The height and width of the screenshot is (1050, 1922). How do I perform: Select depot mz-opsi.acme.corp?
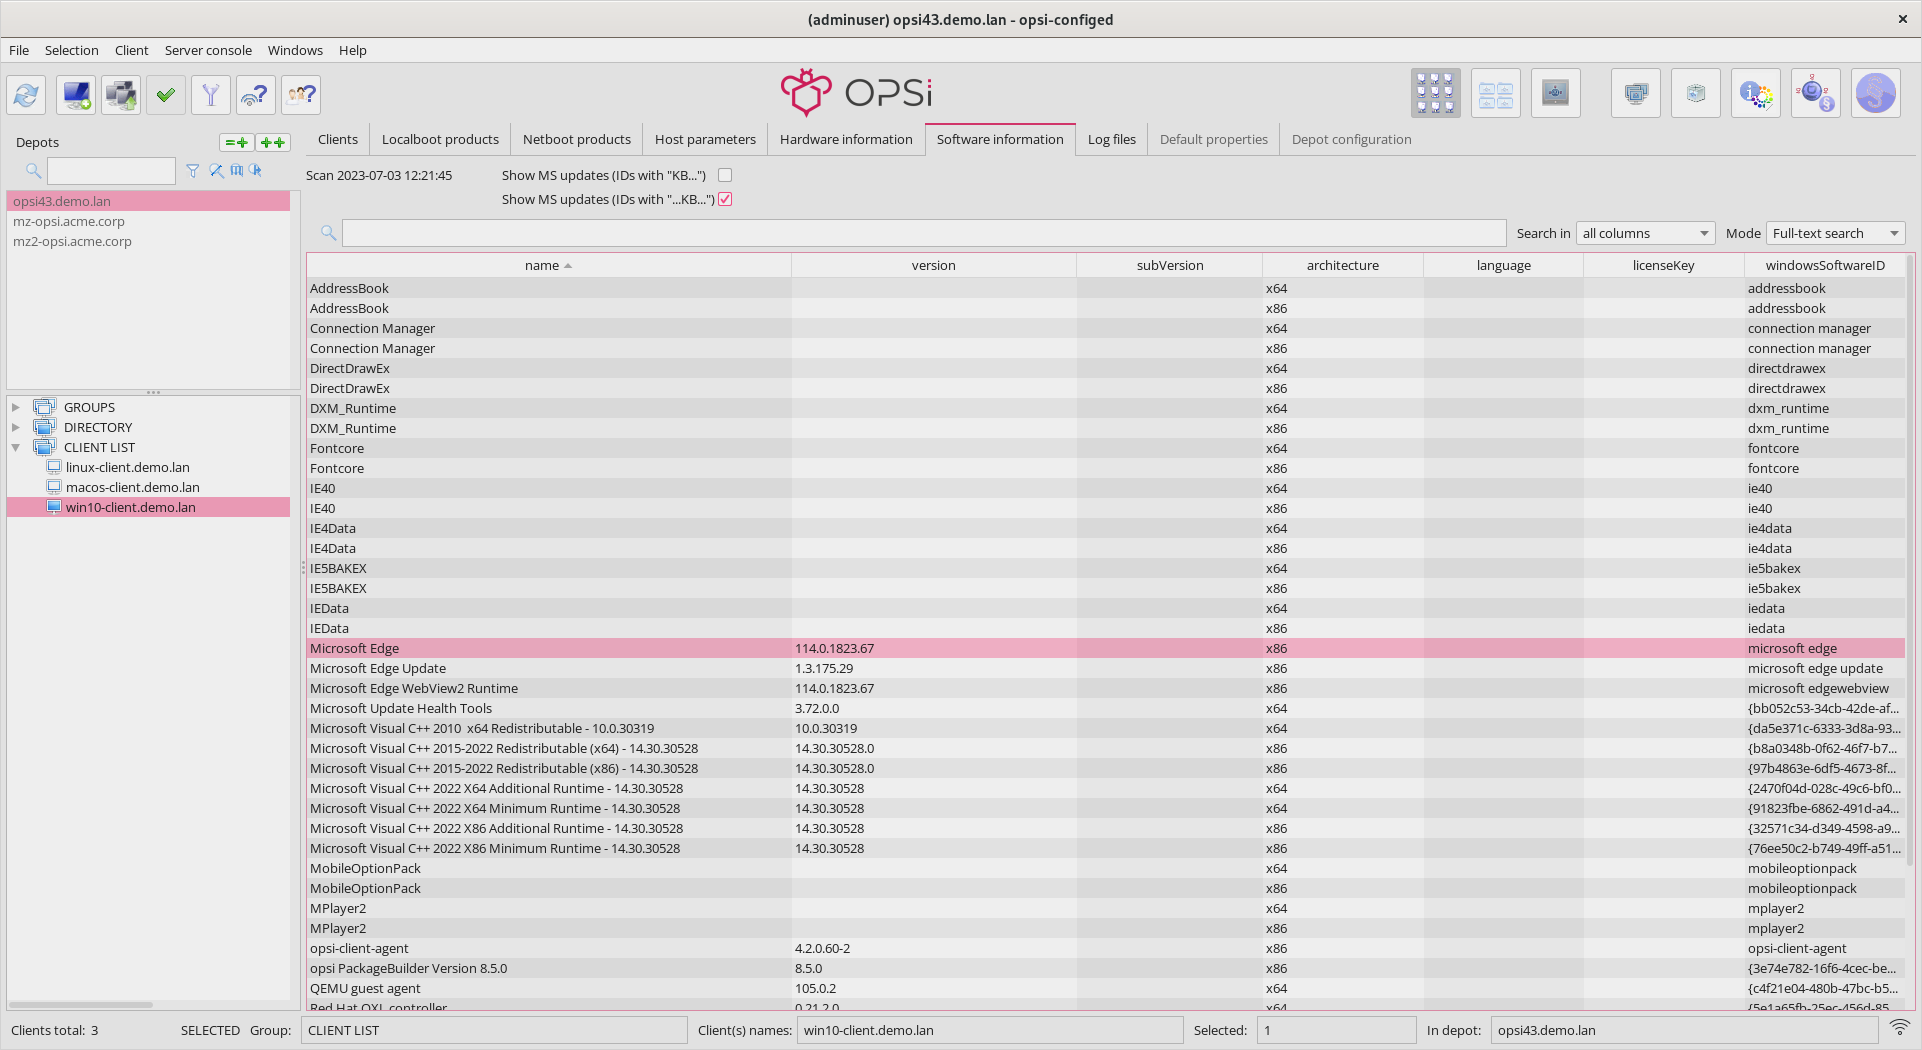tap(148, 221)
